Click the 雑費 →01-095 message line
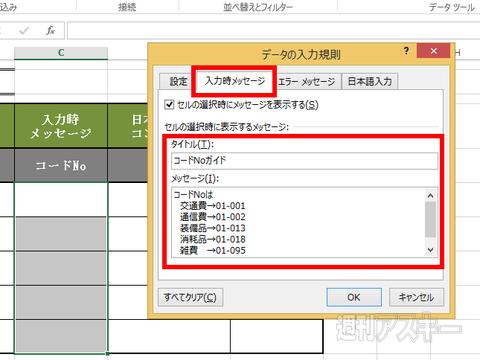The height and width of the screenshot is (360, 480). [x=213, y=250]
